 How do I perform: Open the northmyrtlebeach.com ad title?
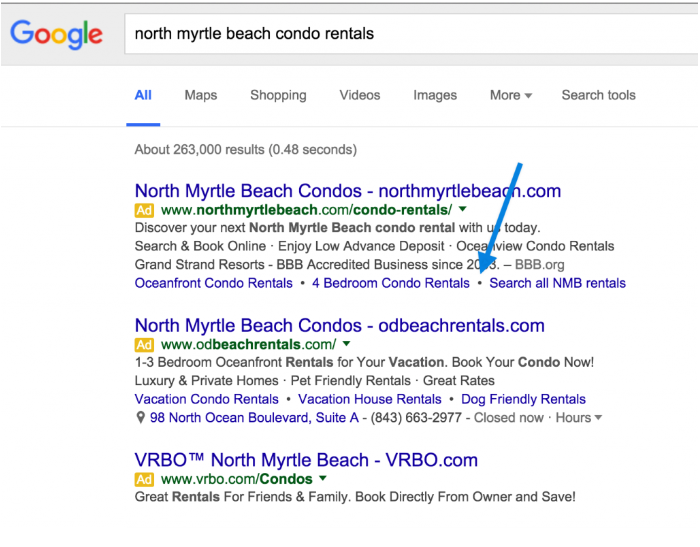pos(348,191)
